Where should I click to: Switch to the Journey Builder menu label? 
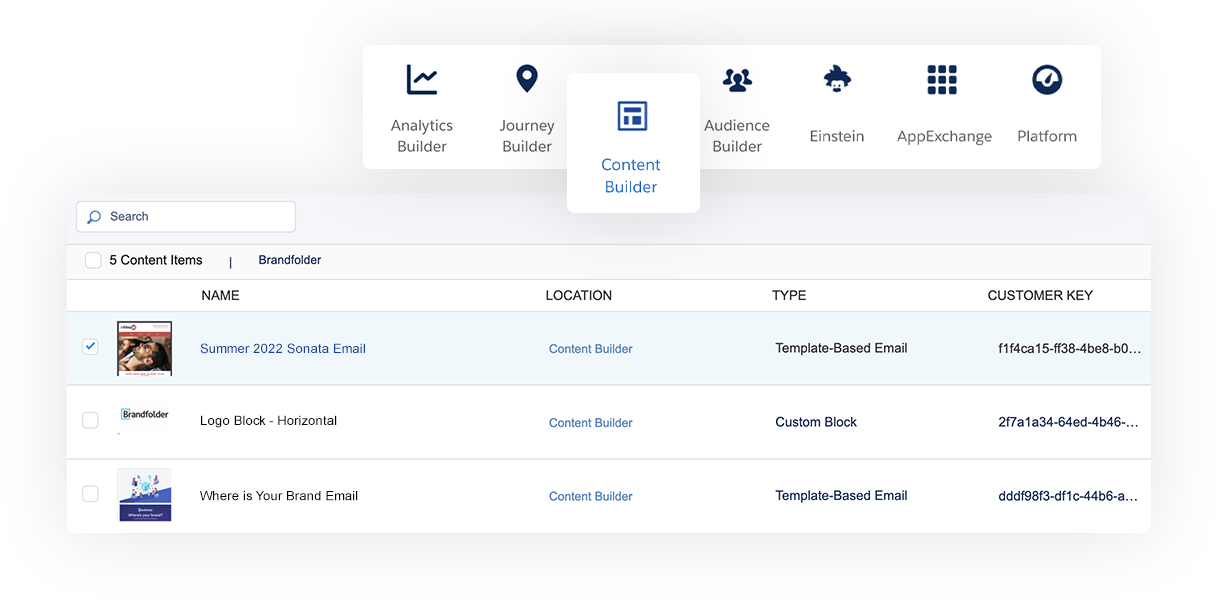[x=527, y=136]
